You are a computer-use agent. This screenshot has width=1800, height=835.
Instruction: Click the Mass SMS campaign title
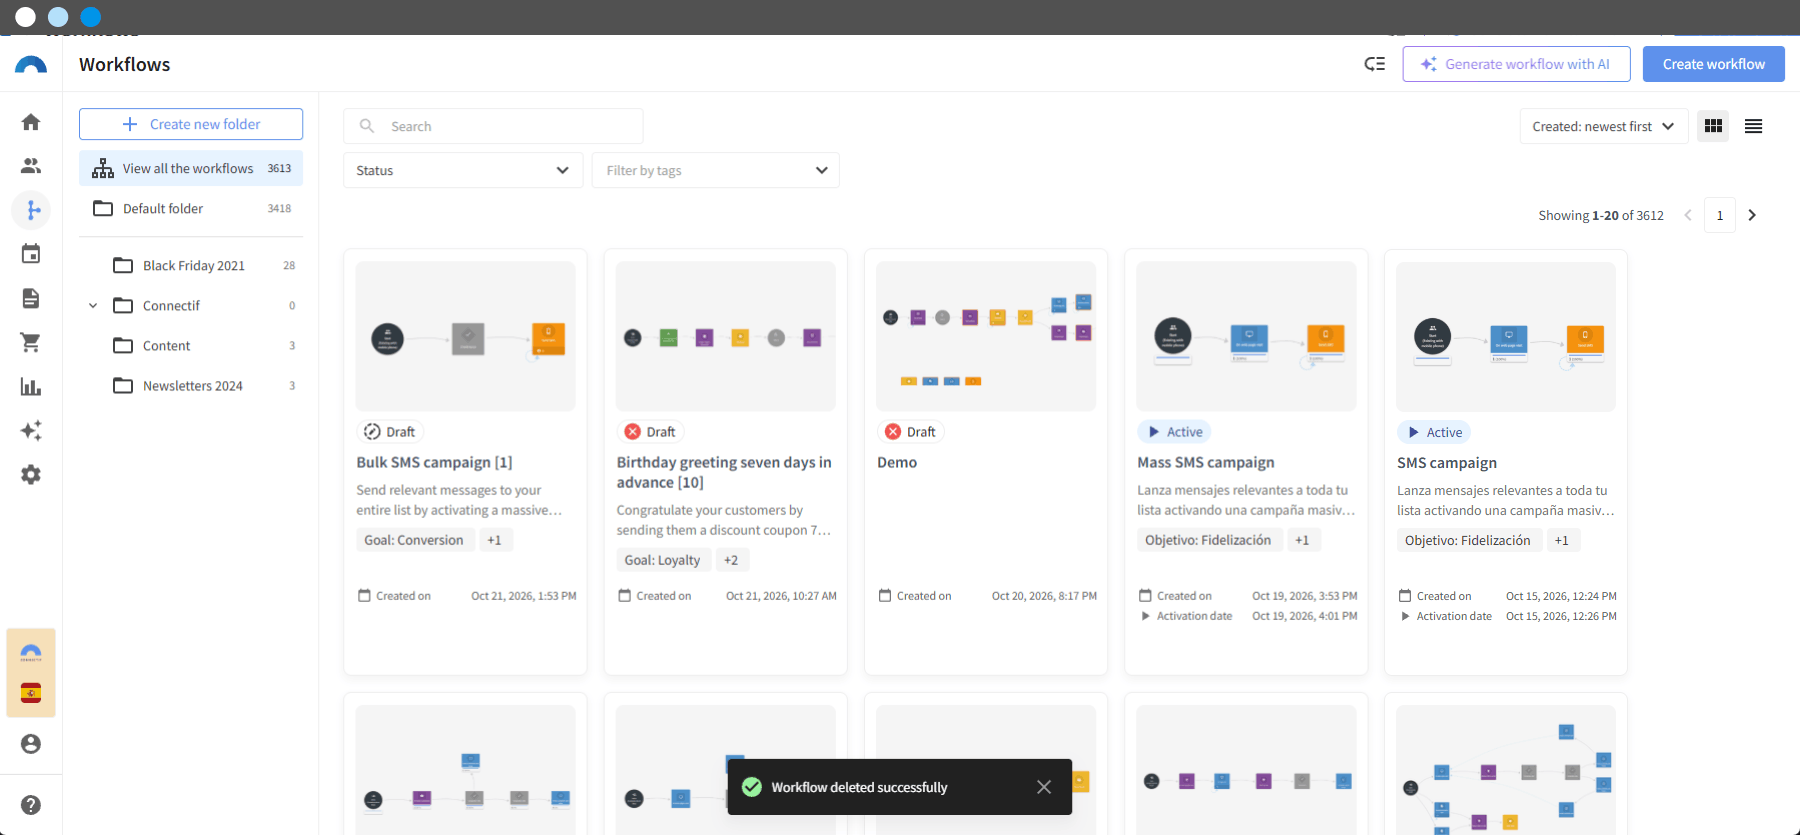1206,462
